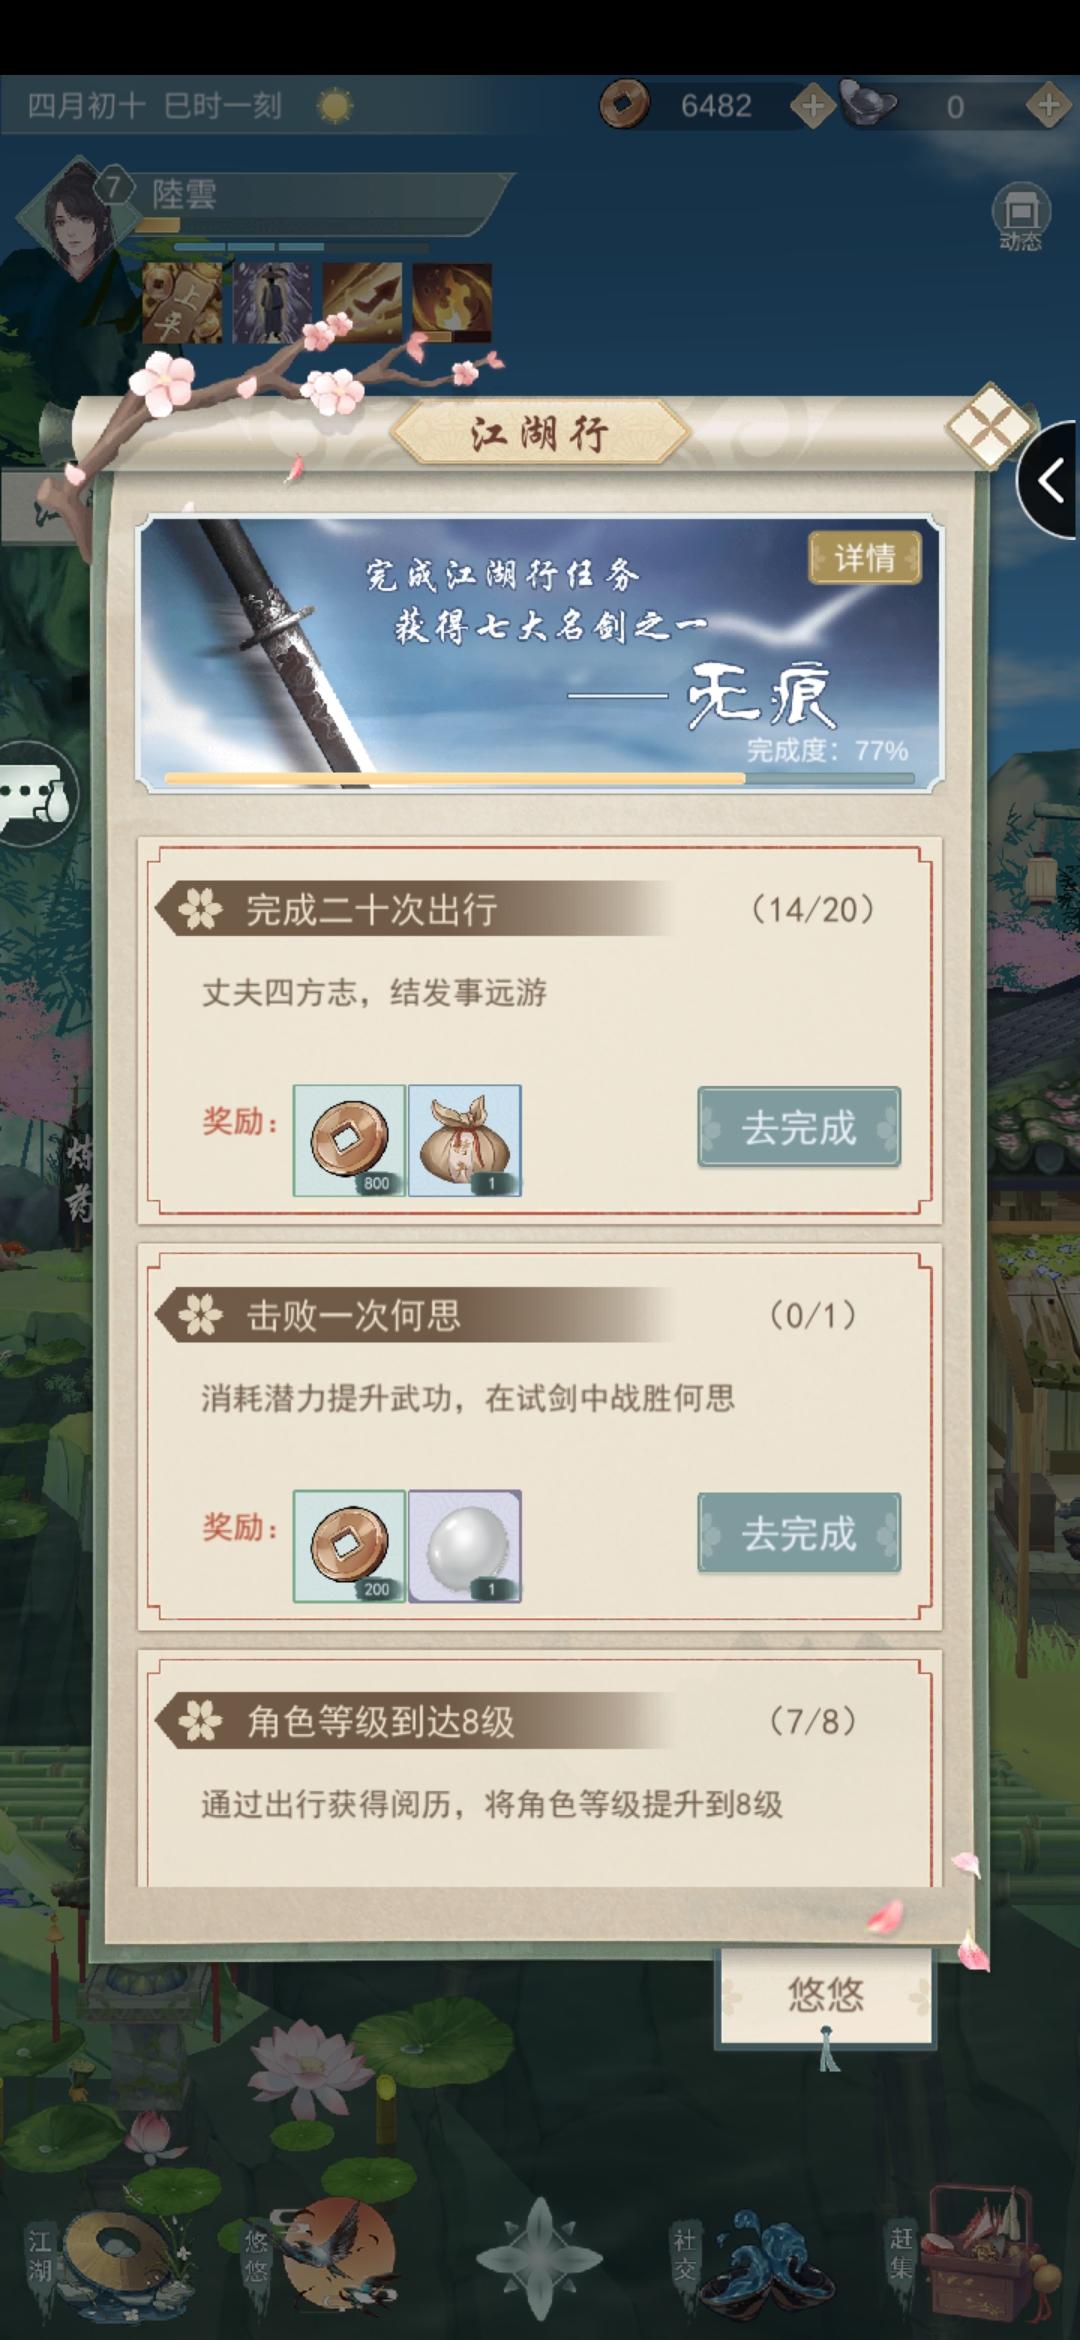View the 800 copper coin reward
This screenshot has height=2340, width=1080.
[x=349, y=1141]
